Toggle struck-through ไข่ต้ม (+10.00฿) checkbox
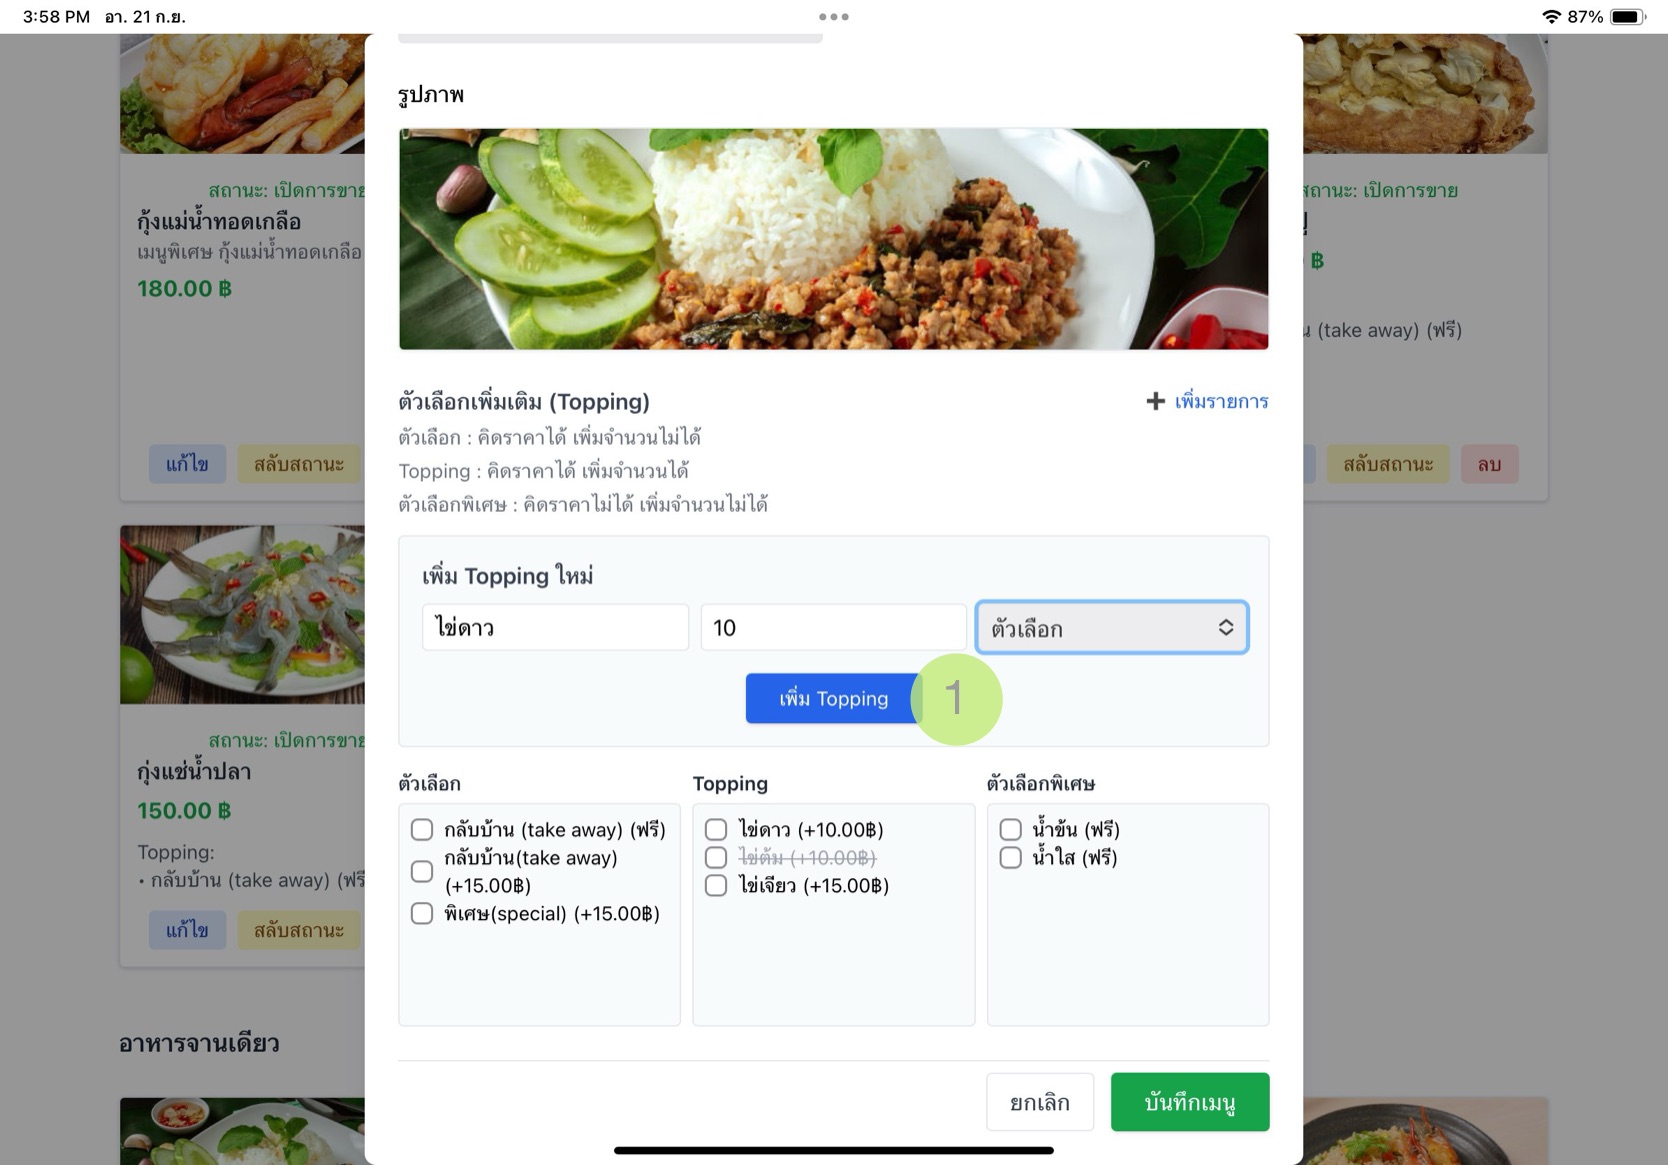This screenshot has width=1668, height=1165. click(x=716, y=858)
